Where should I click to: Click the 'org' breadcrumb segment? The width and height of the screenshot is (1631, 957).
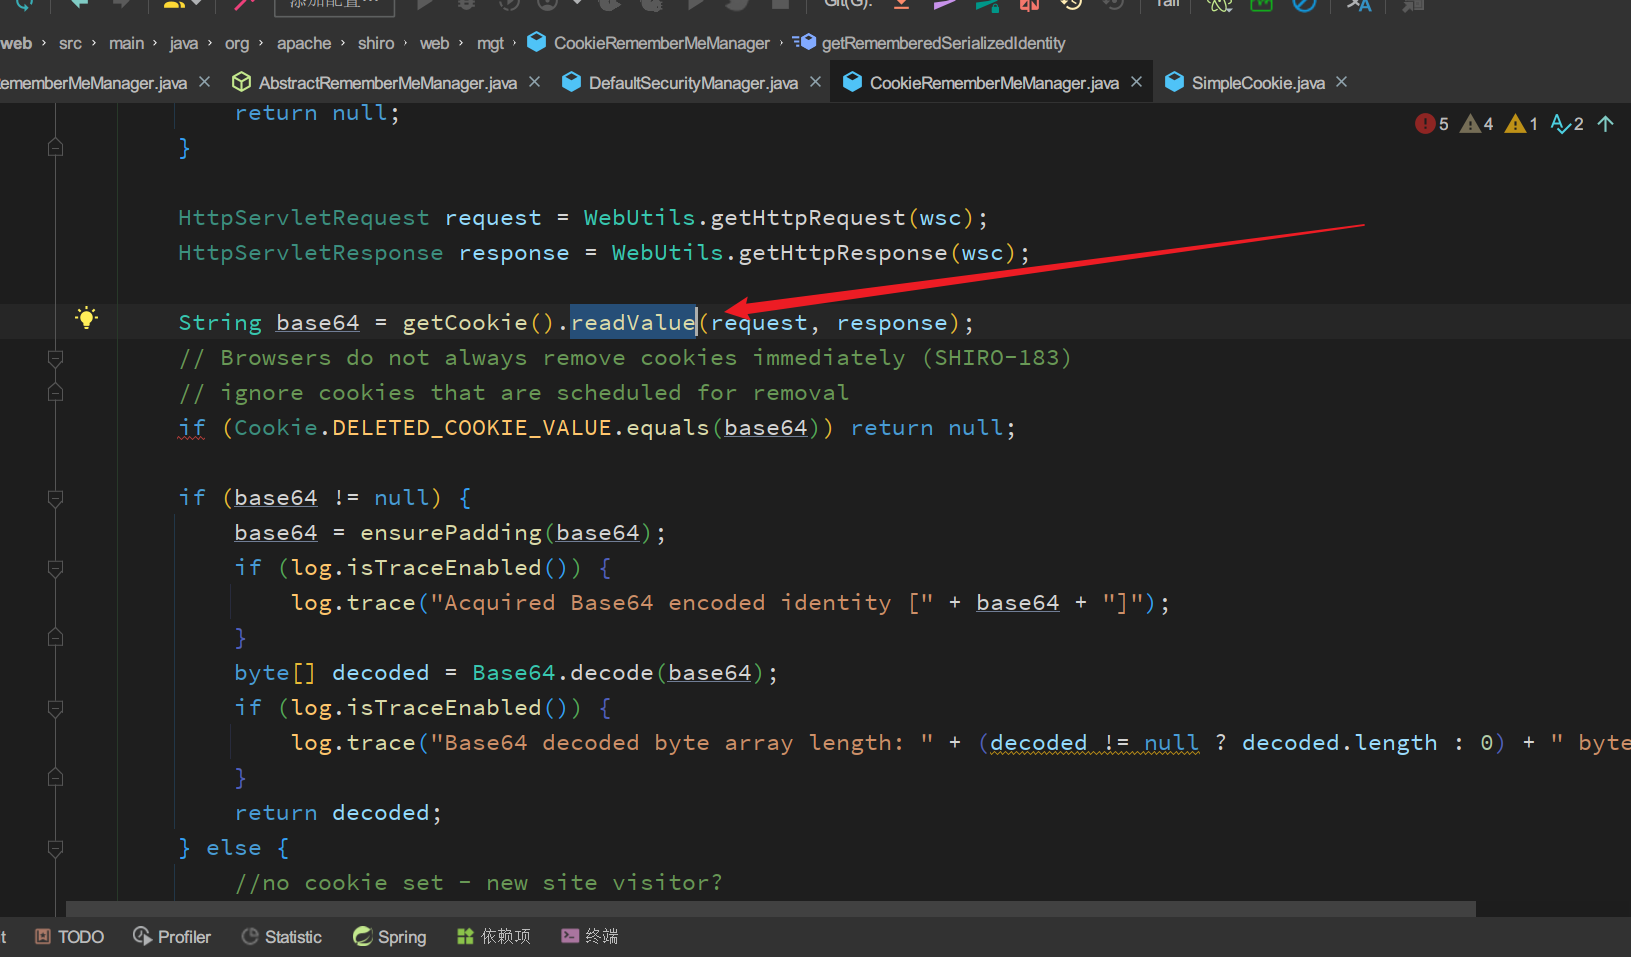237,43
